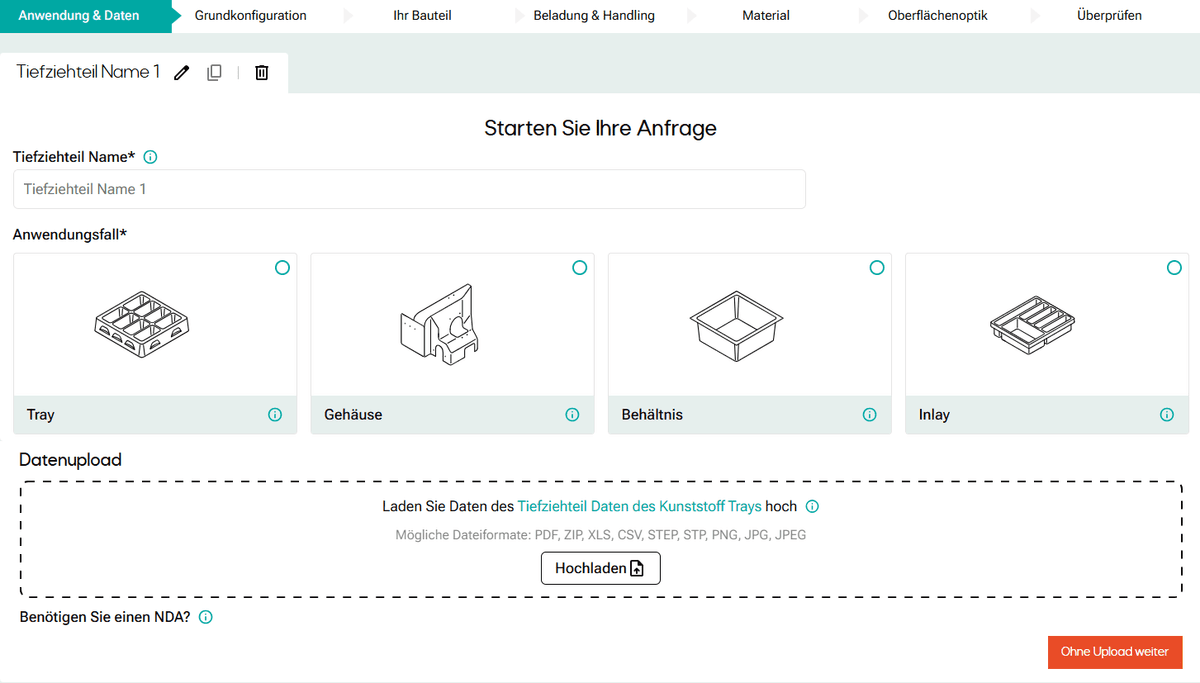Image resolution: width=1200 pixels, height=683 pixels.
Task: Open the Oberflächenoptik step
Action: tap(937, 16)
